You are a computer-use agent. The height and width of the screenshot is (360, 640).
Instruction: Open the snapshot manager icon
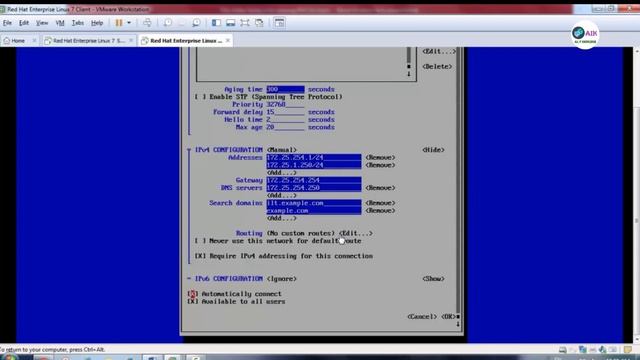(x=196, y=23)
